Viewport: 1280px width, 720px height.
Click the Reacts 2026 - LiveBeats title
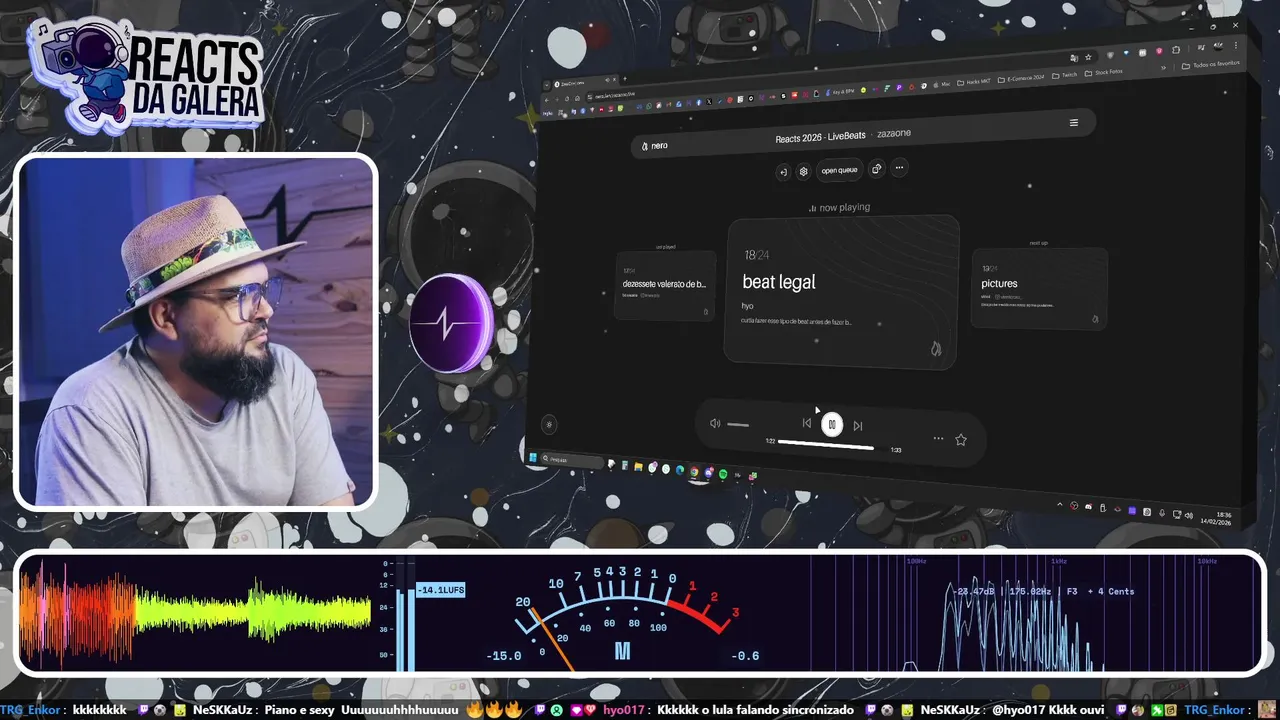click(820, 137)
